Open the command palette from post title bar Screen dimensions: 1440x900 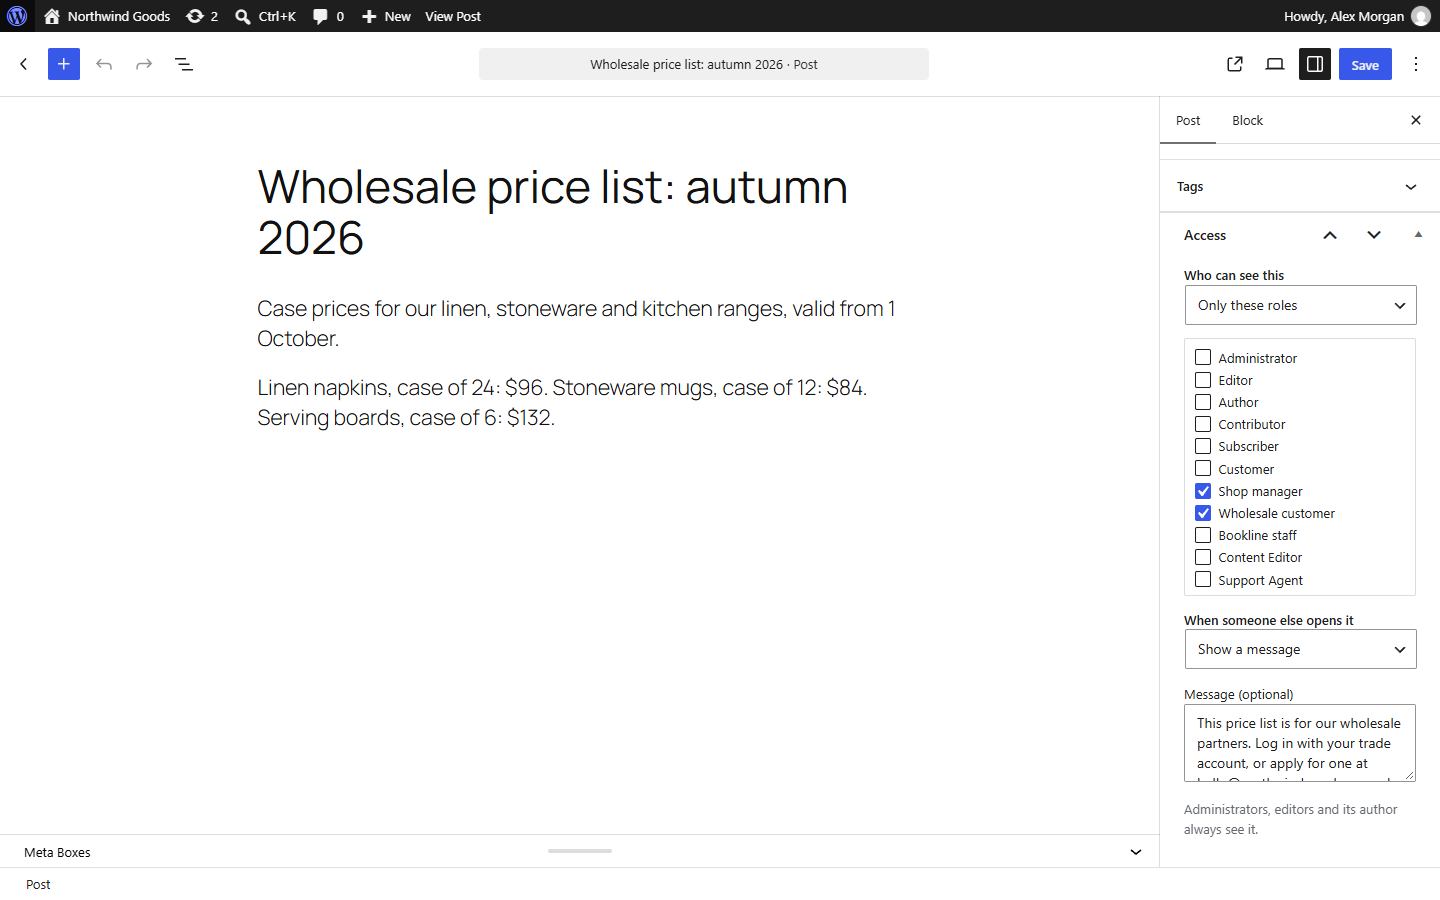click(x=704, y=64)
